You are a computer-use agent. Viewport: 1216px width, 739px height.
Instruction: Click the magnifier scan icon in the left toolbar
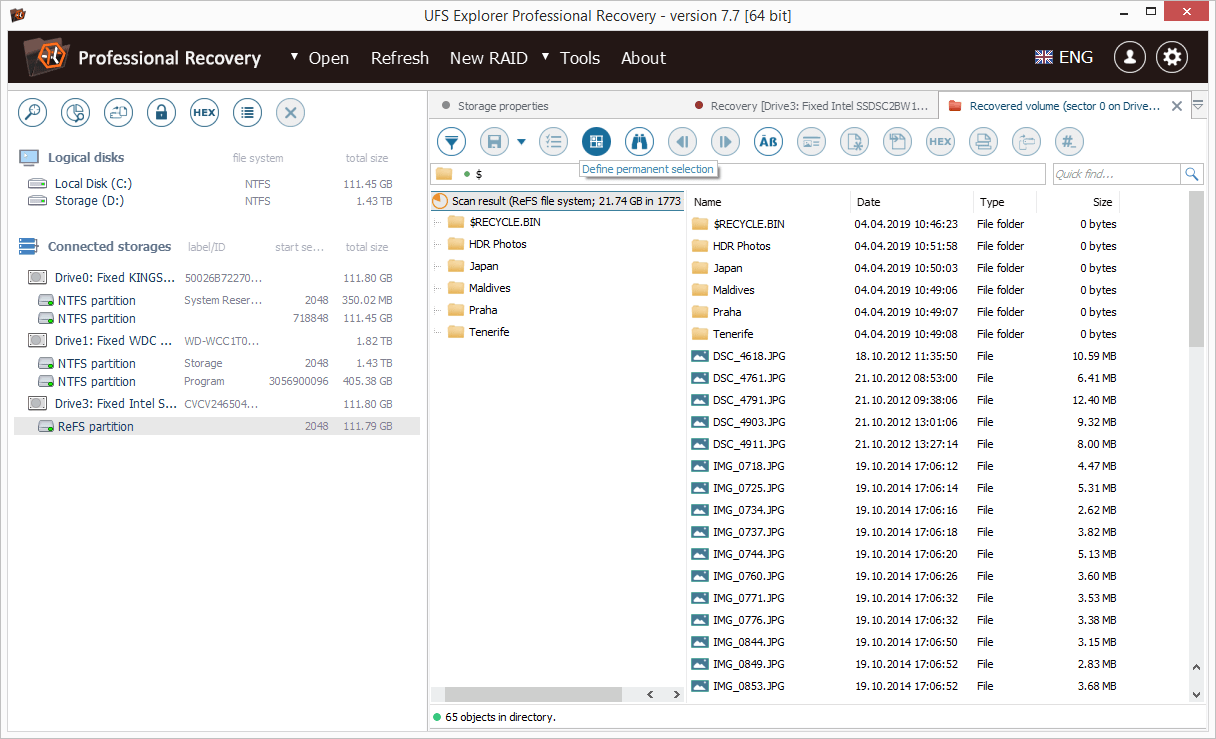33,113
